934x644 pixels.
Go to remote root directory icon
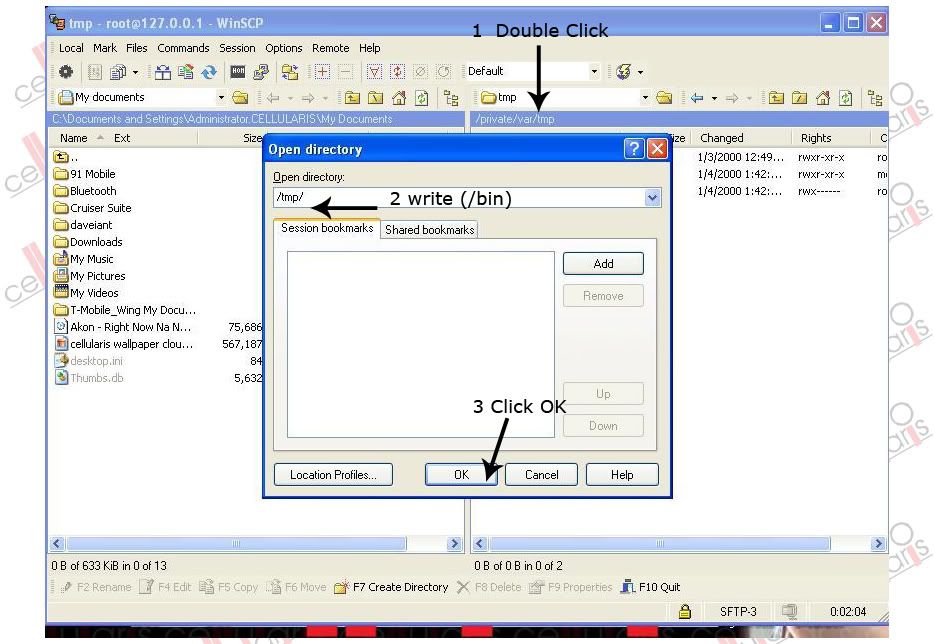pyautogui.click(x=799, y=98)
